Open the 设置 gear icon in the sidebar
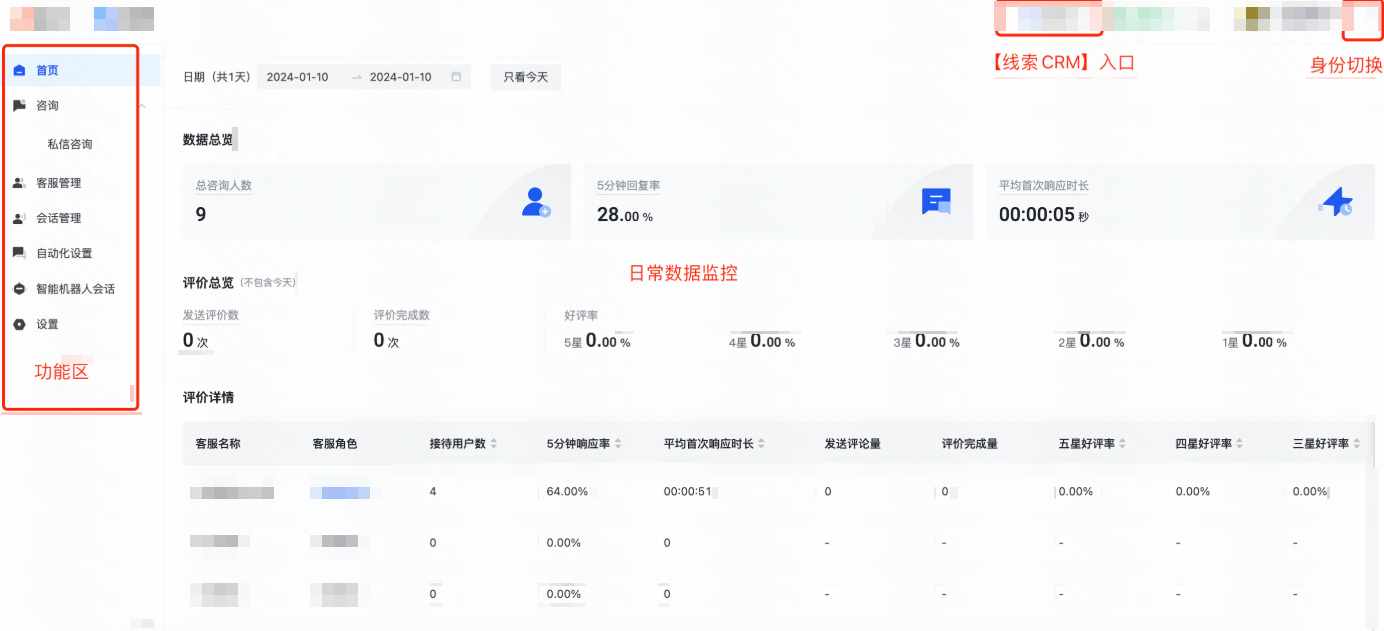Screen dimensions: 1384x631 click(20, 324)
